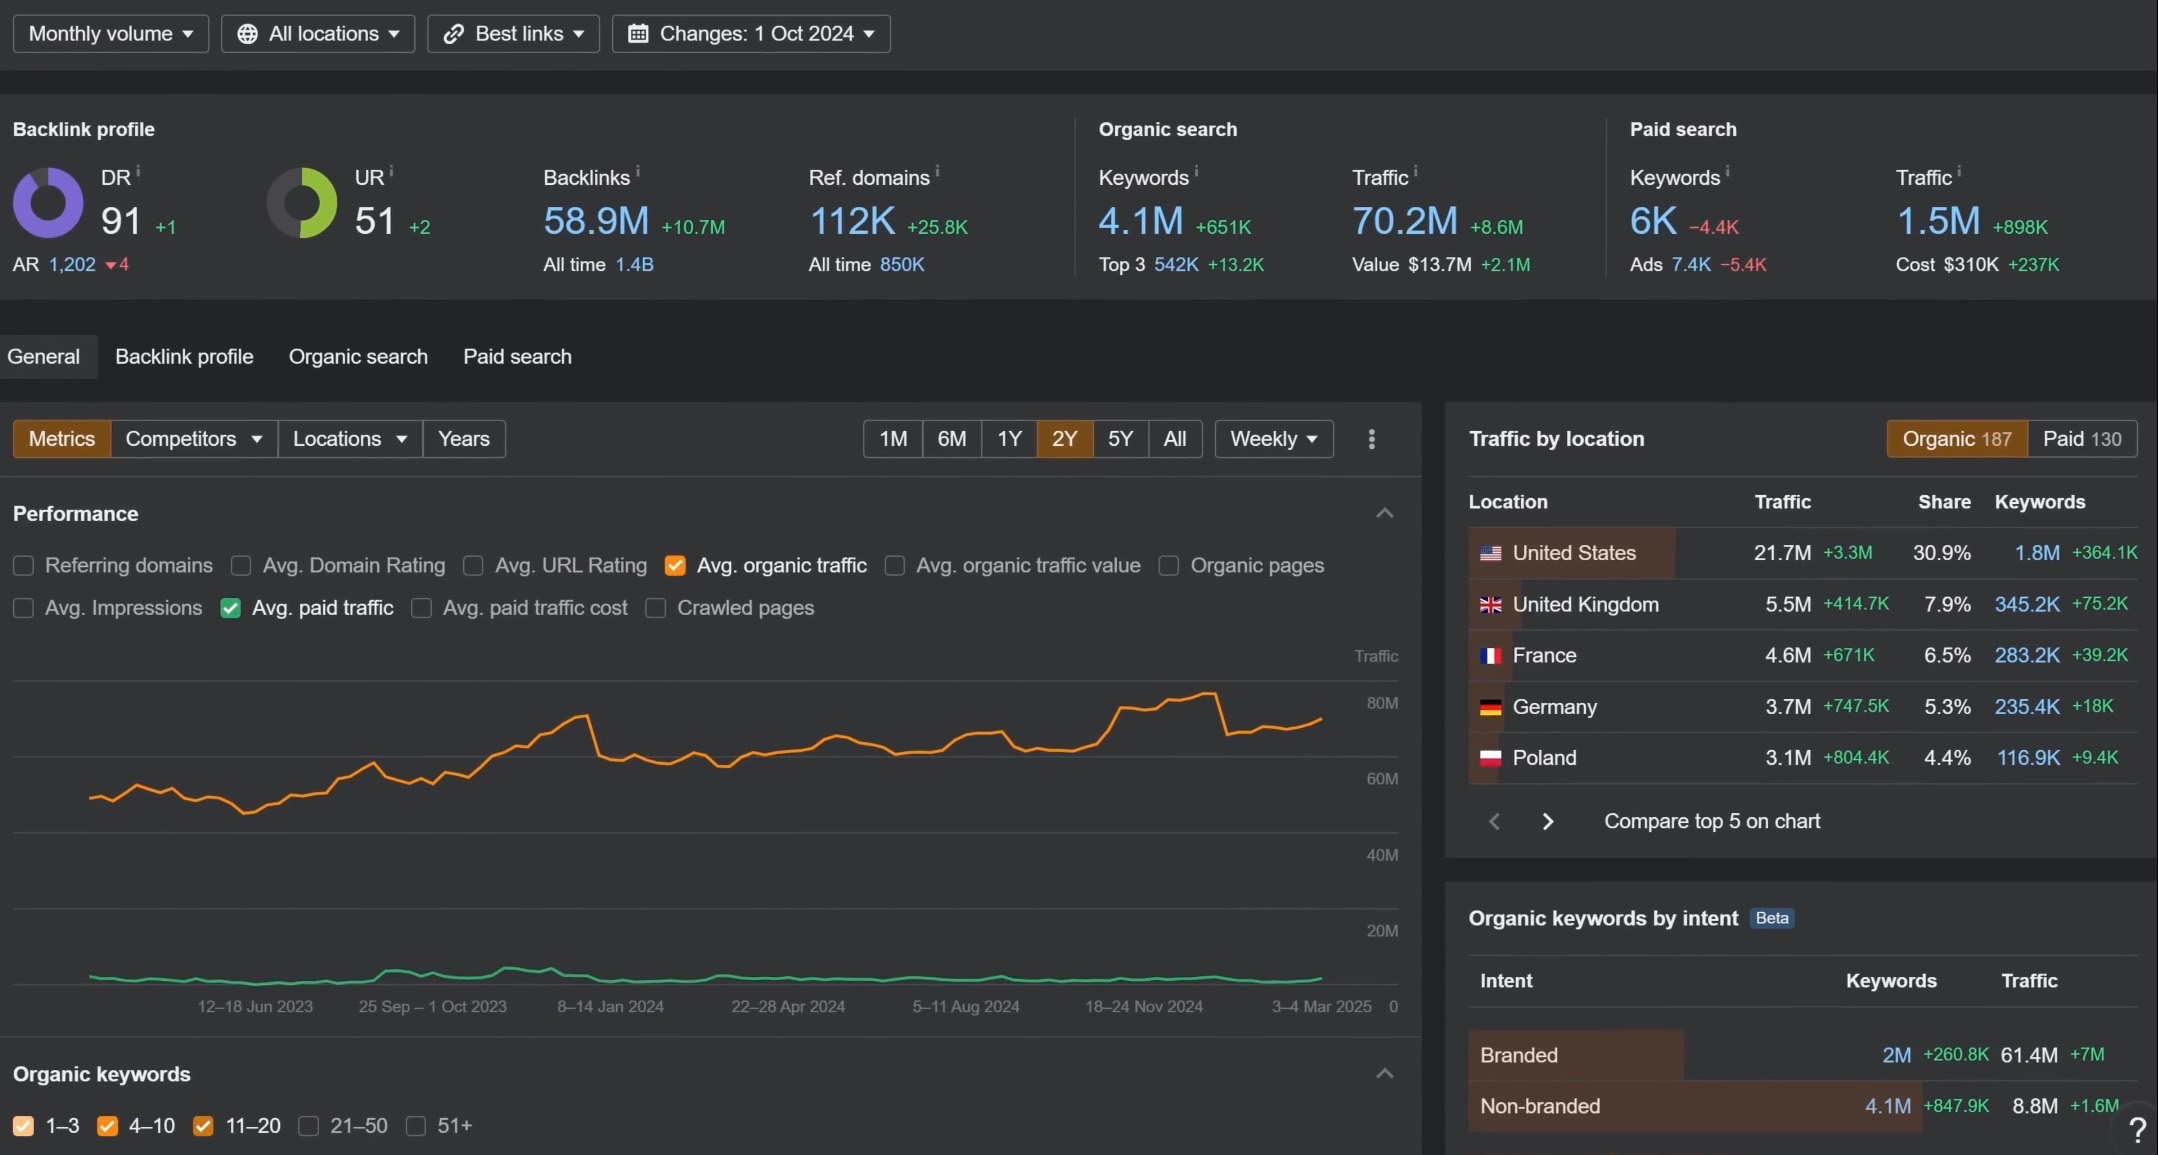Click the United States flag icon
This screenshot has width=2158, height=1155.
pyautogui.click(x=1490, y=553)
